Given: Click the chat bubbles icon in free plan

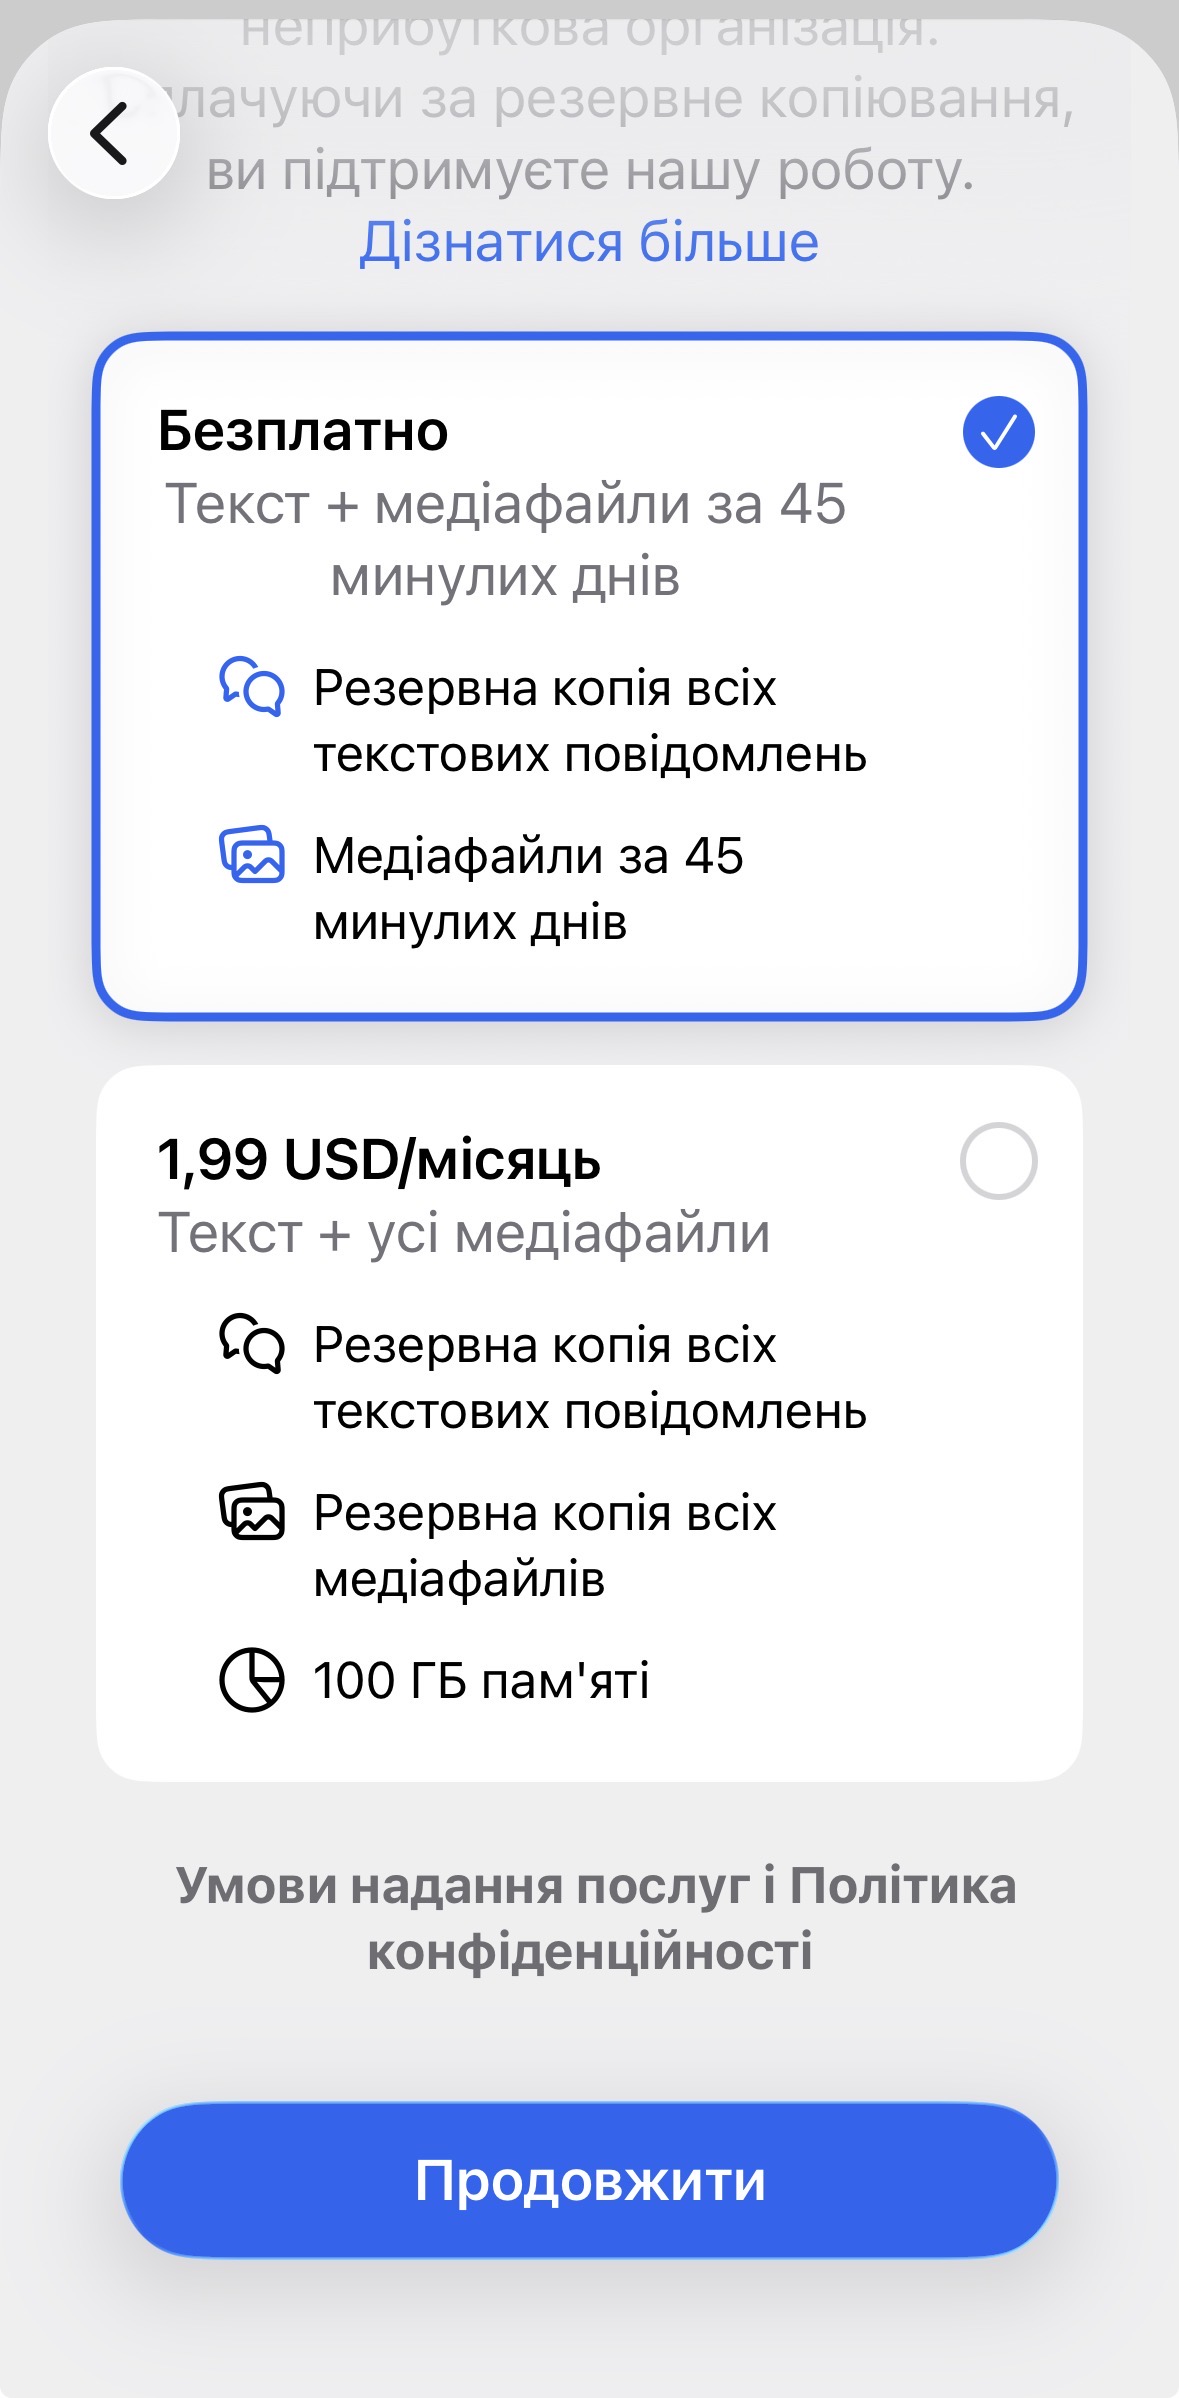Looking at the screenshot, I should point(252,686).
